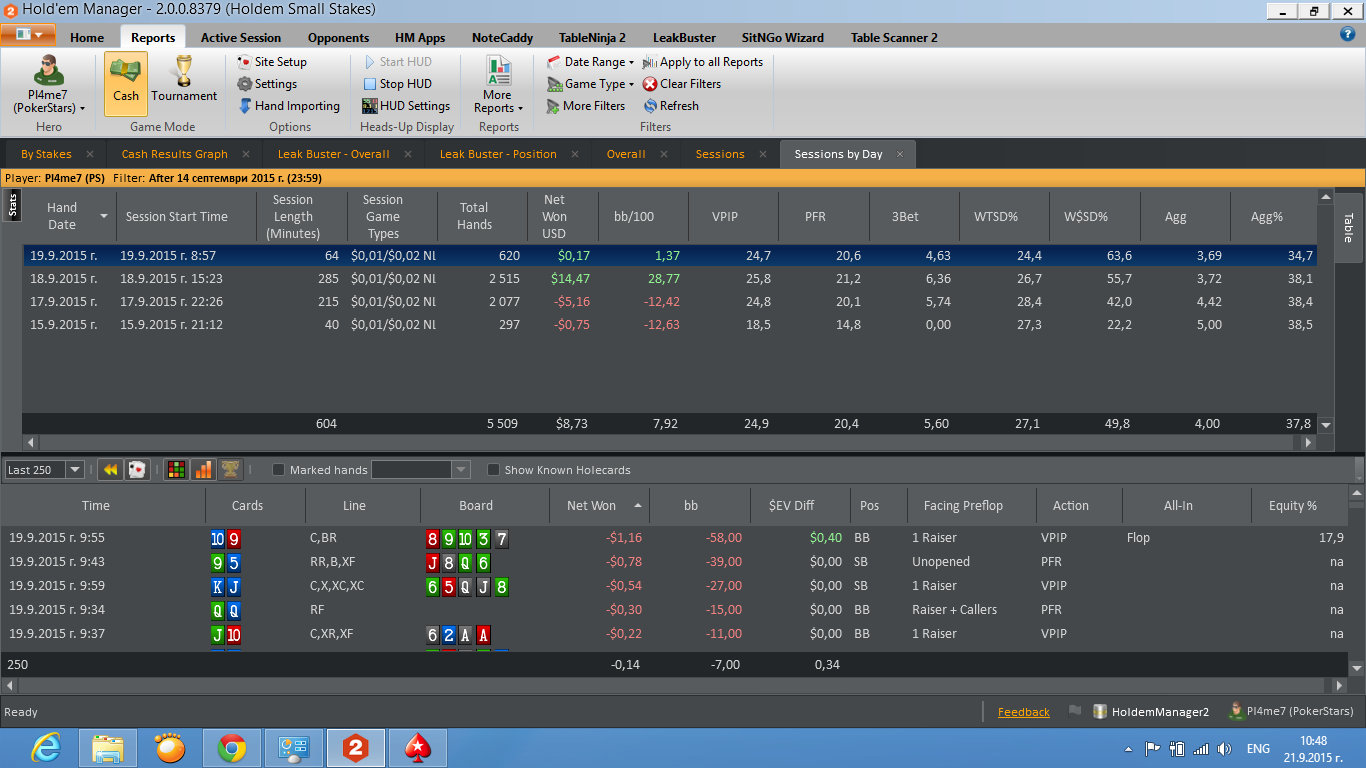Open File Explorer from taskbar
Image resolution: width=1366 pixels, height=768 pixels.
tap(108, 748)
